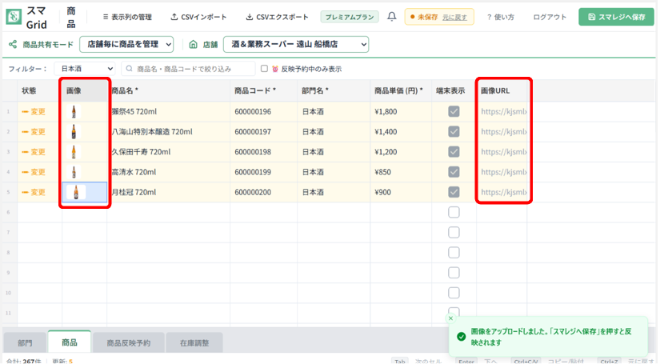Viewport: 658px width, 364px height.
Task: Click CSVエクスポート
Action: click(x=277, y=17)
